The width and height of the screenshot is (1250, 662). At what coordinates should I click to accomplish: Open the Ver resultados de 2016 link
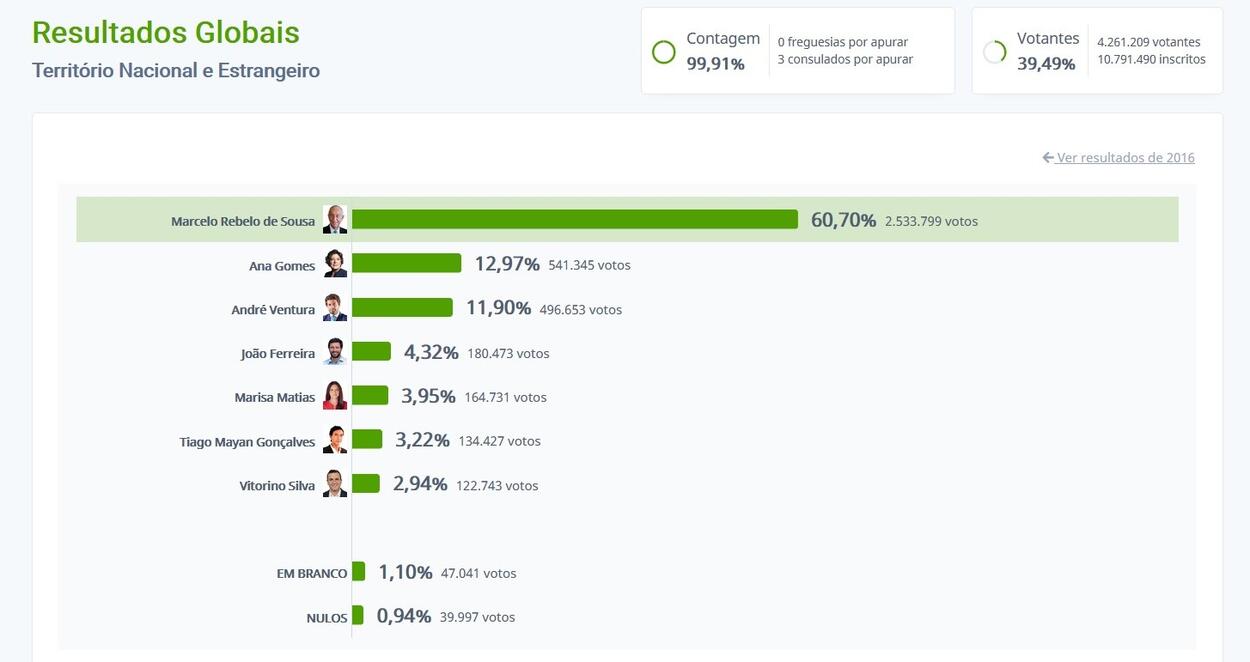click(x=1125, y=155)
